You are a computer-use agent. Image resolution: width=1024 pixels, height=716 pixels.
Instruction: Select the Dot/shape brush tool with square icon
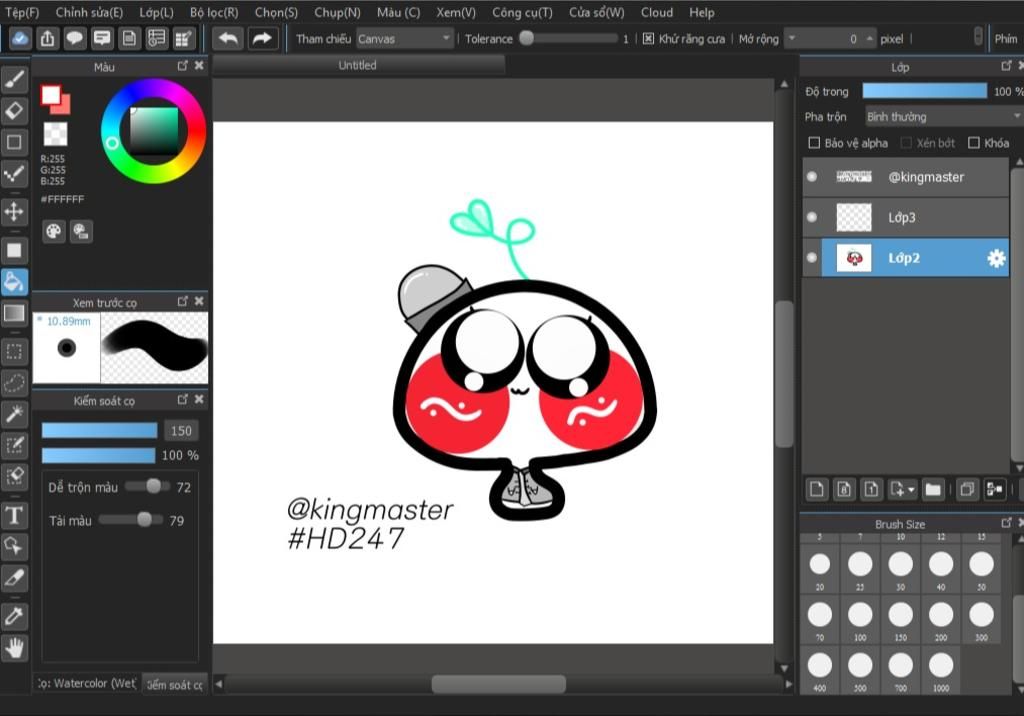click(14, 142)
